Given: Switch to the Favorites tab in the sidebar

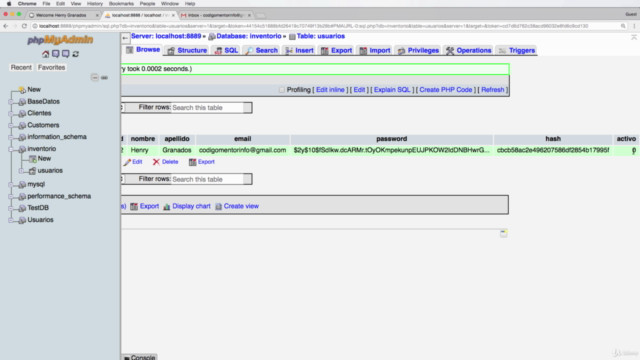Looking at the screenshot, I should pos(51,67).
